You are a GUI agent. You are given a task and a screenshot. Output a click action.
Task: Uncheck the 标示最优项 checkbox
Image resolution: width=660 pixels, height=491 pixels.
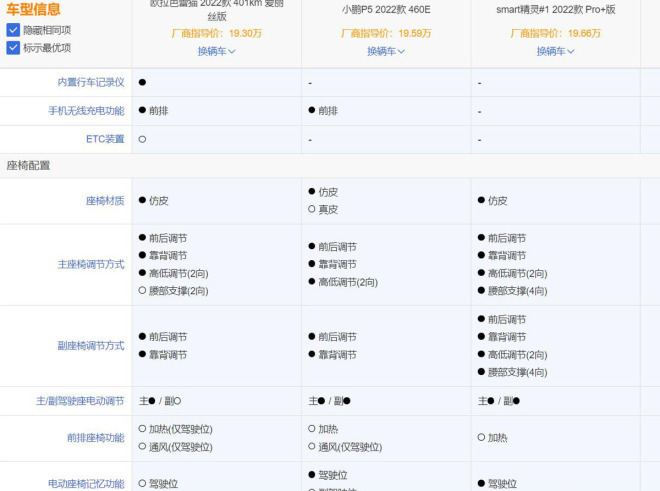coord(13,48)
